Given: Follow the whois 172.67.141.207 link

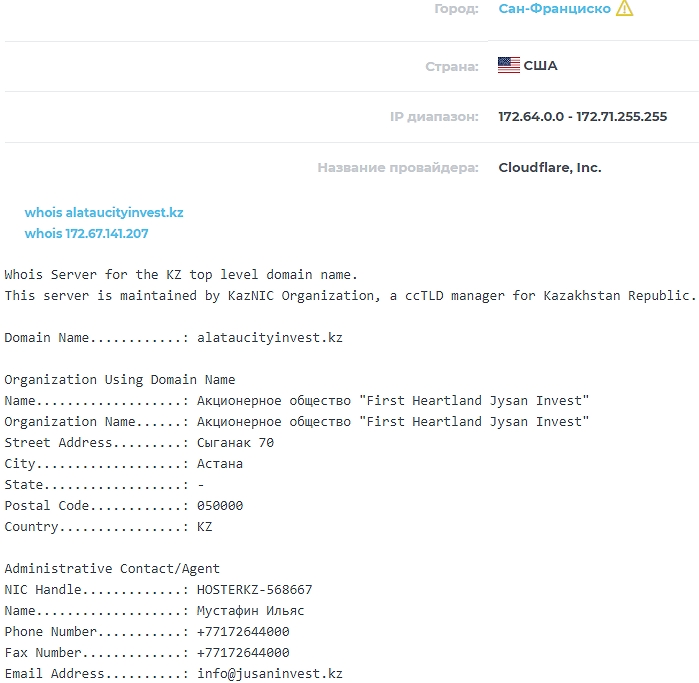Looking at the screenshot, I should (x=86, y=234).
